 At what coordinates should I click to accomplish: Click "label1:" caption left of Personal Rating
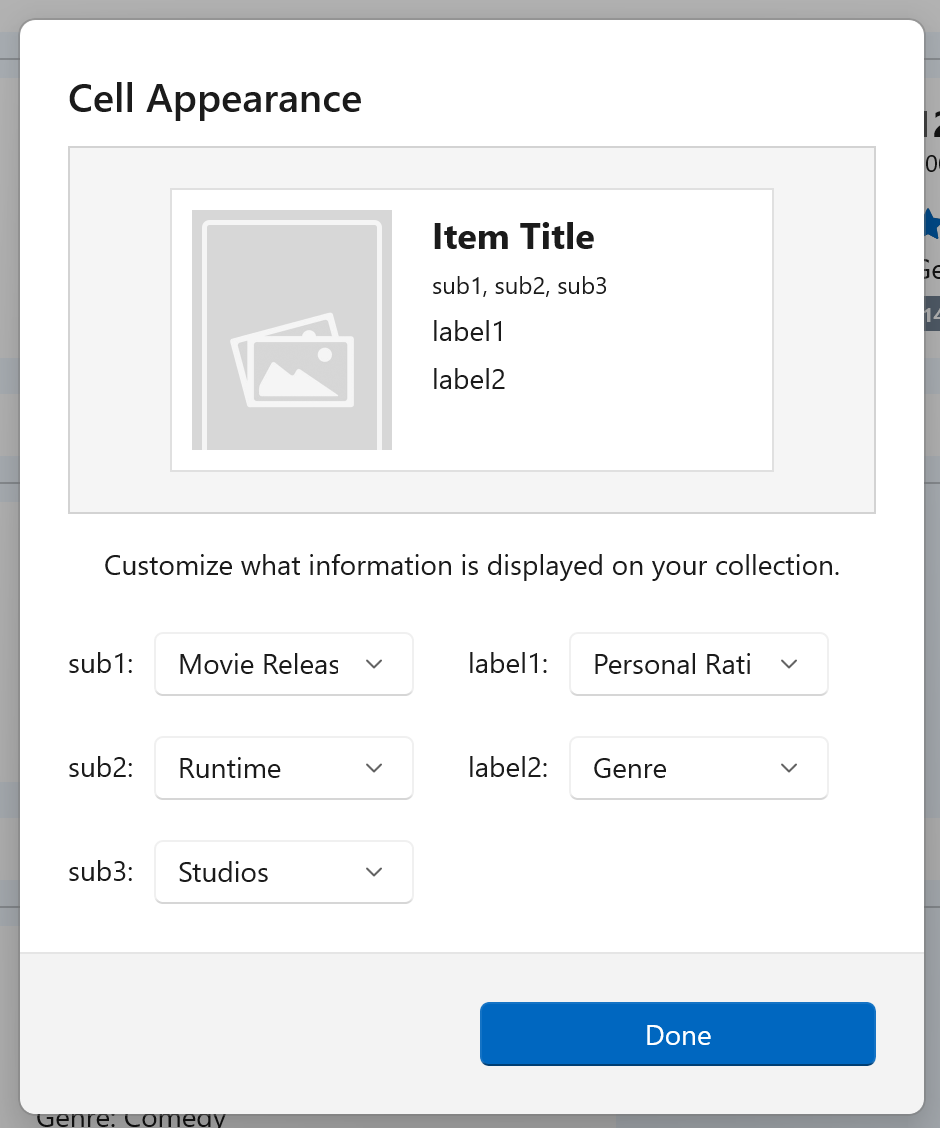coord(508,664)
